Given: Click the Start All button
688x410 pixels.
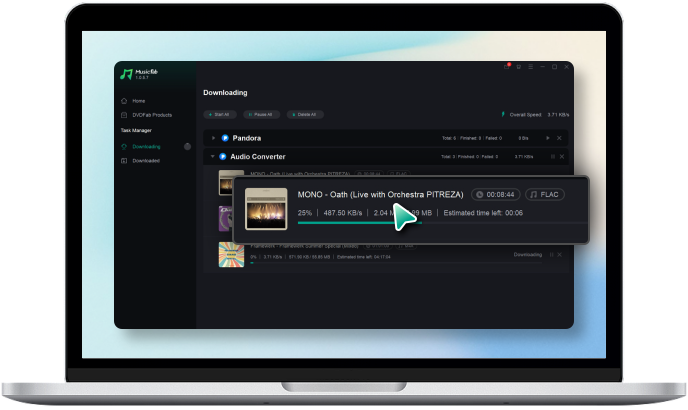Looking at the screenshot, I should point(220,115).
